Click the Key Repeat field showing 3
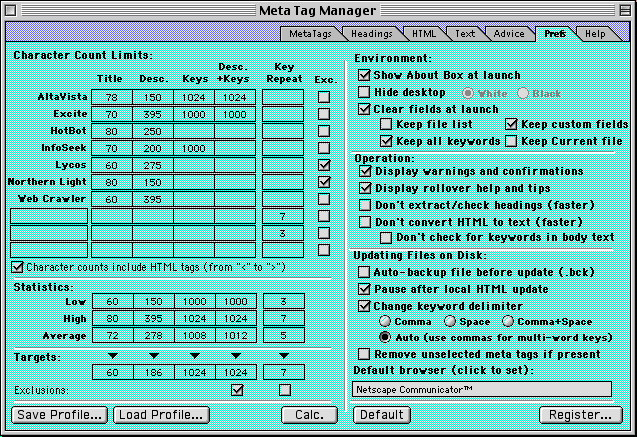The width and height of the screenshot is (637, 437). [x=283, y=233]
